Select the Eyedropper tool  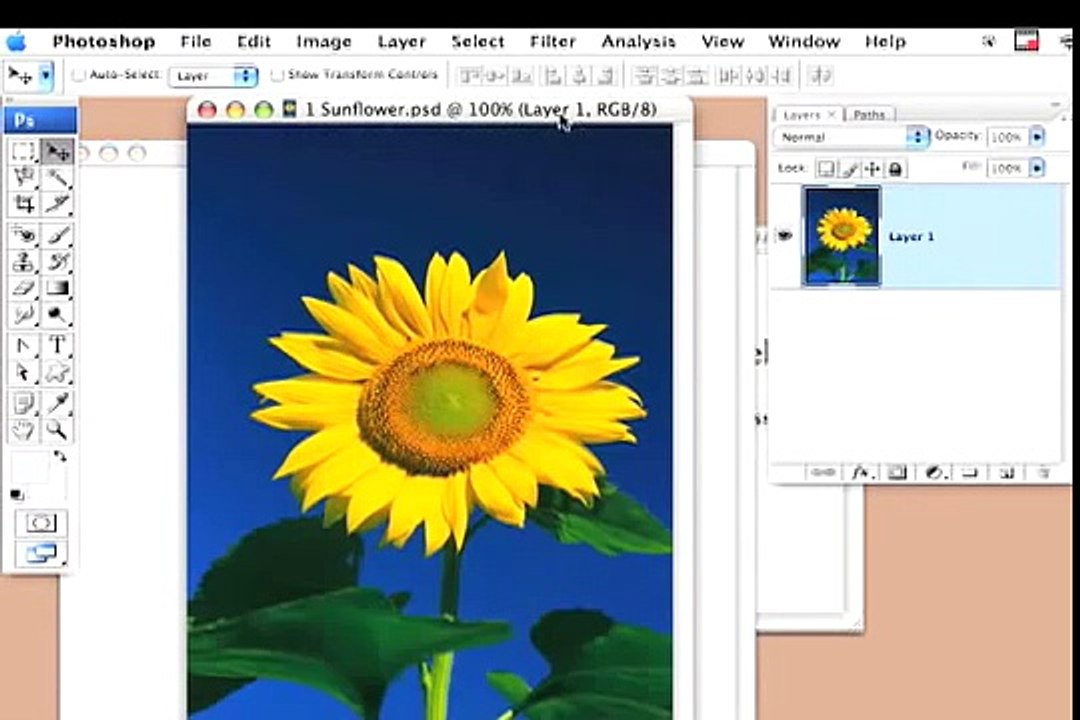[57, 402]
